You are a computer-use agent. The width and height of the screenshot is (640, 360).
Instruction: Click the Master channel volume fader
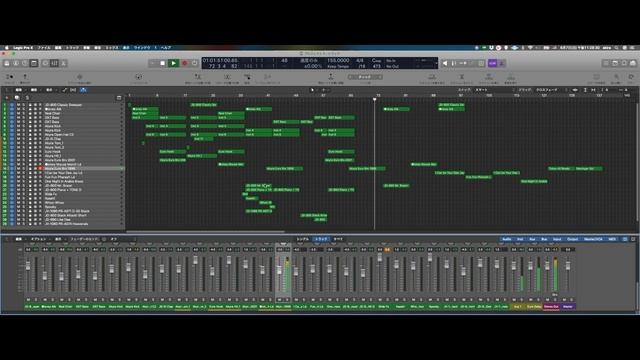(x=568, y=266)
